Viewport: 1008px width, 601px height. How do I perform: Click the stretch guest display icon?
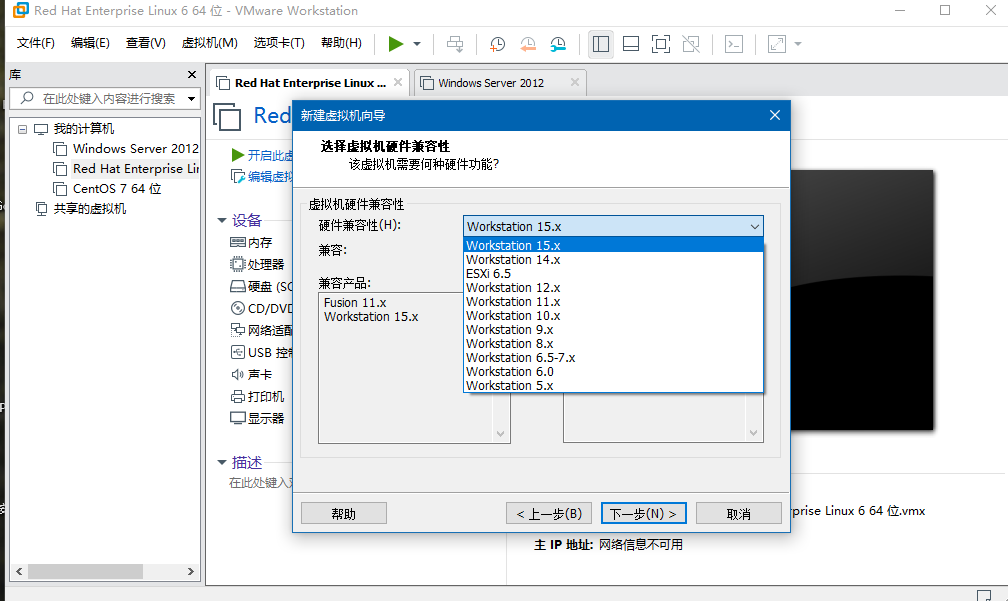tap(777, 44)
